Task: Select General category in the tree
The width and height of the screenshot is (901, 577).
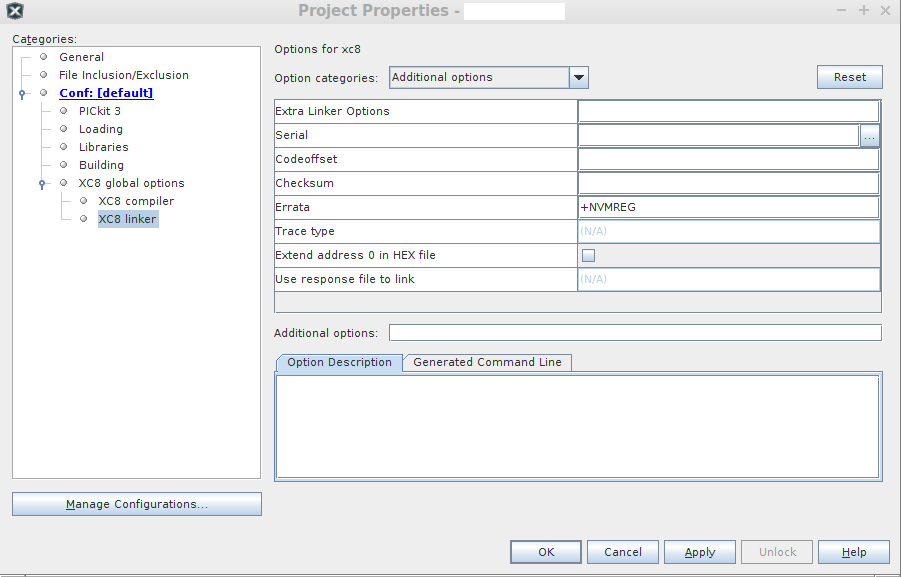Action: pos(81,57)
